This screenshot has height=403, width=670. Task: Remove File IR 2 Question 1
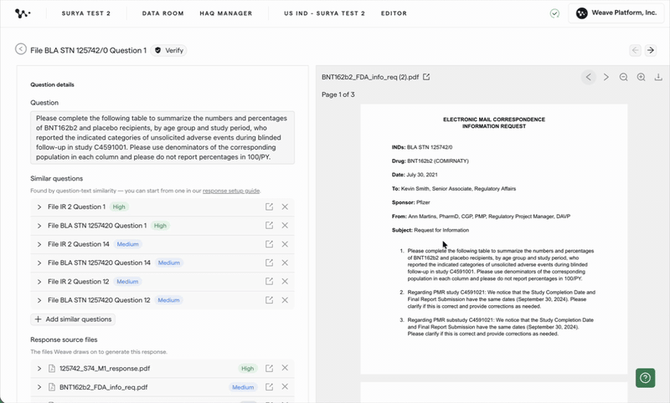[285, 207]
